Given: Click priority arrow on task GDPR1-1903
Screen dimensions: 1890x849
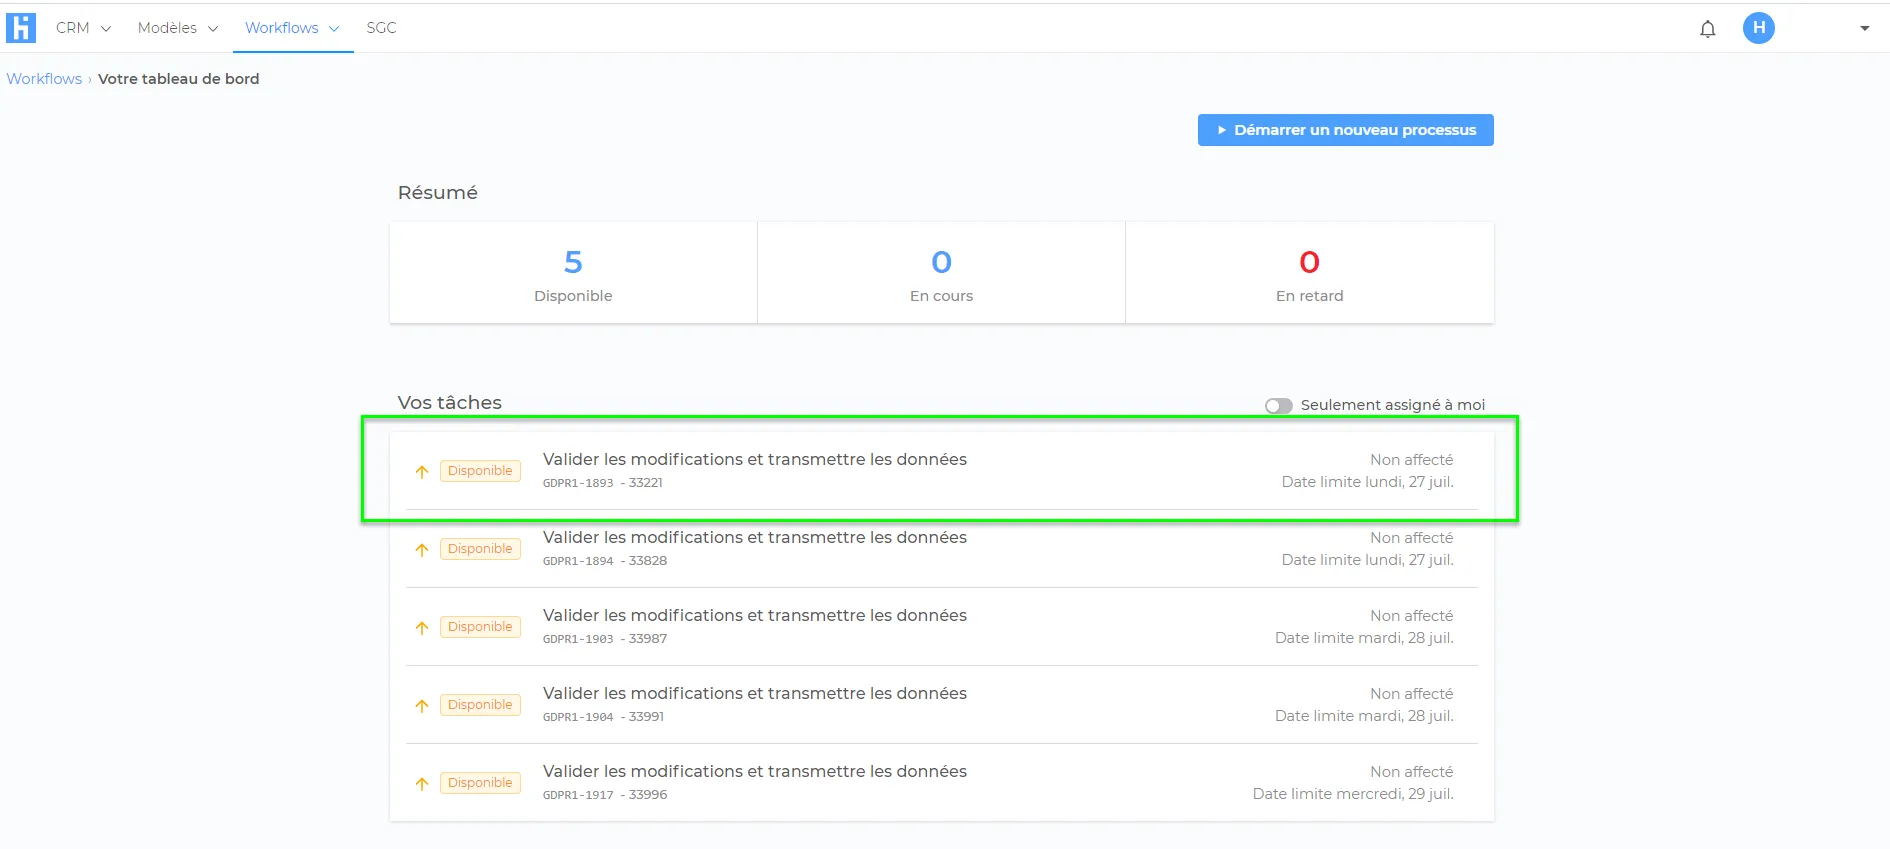Looking at the screenshot, I should click(x=422, y=628).
